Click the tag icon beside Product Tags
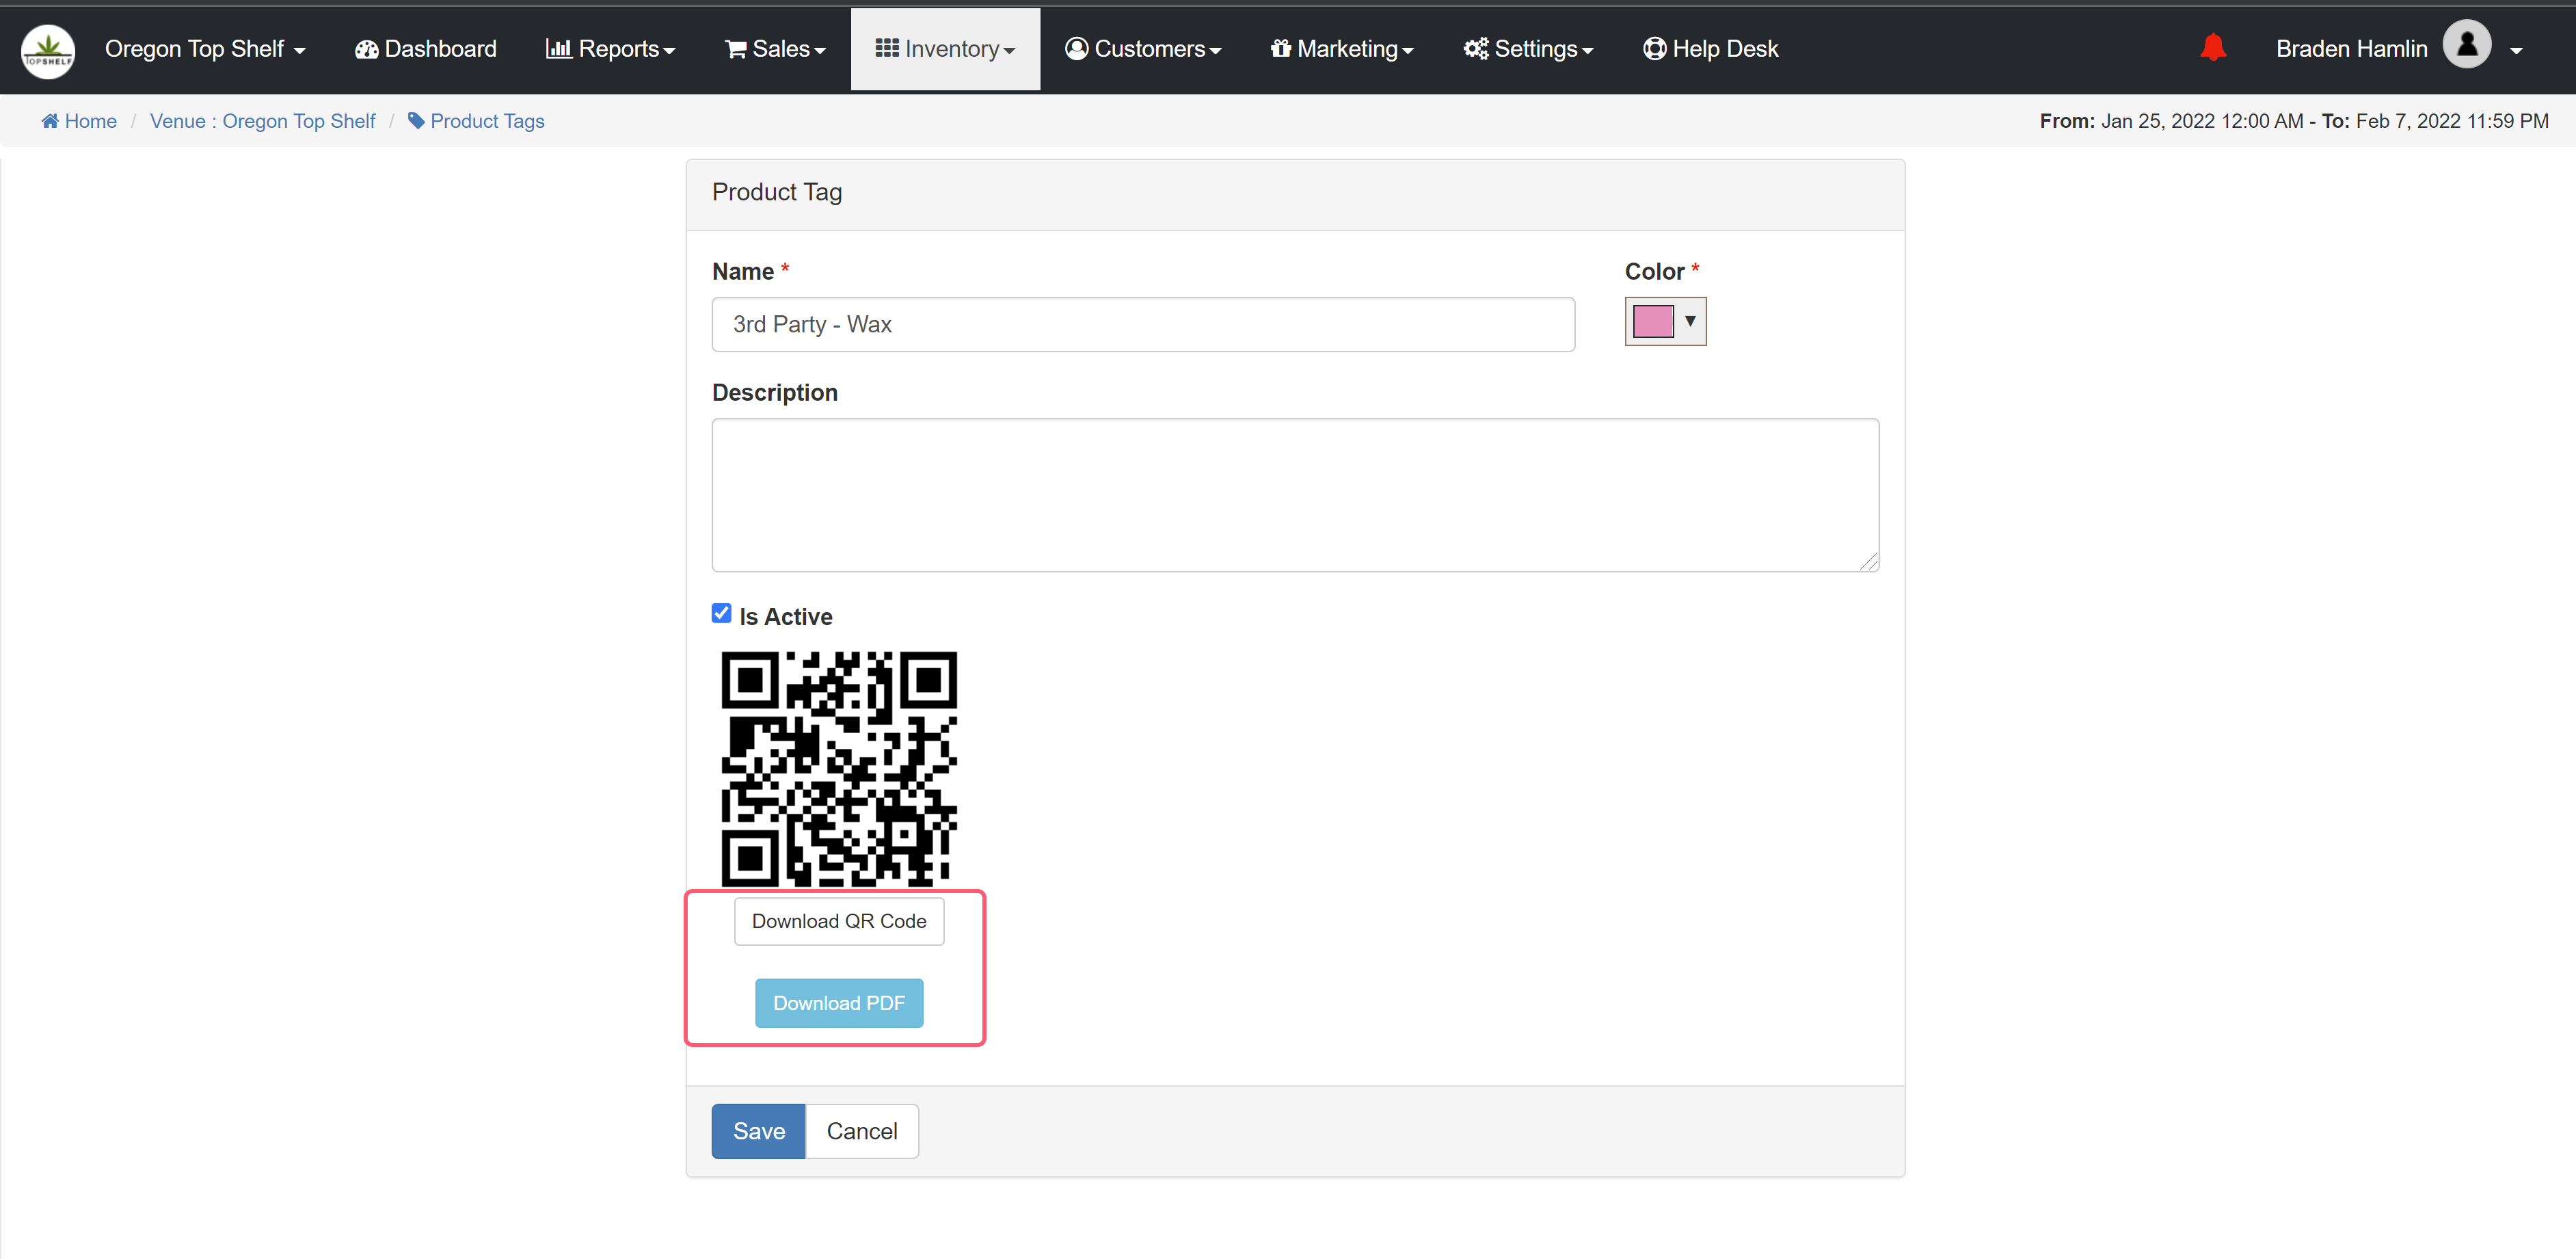This screenshot has height=1259, width=2576. 416,121
